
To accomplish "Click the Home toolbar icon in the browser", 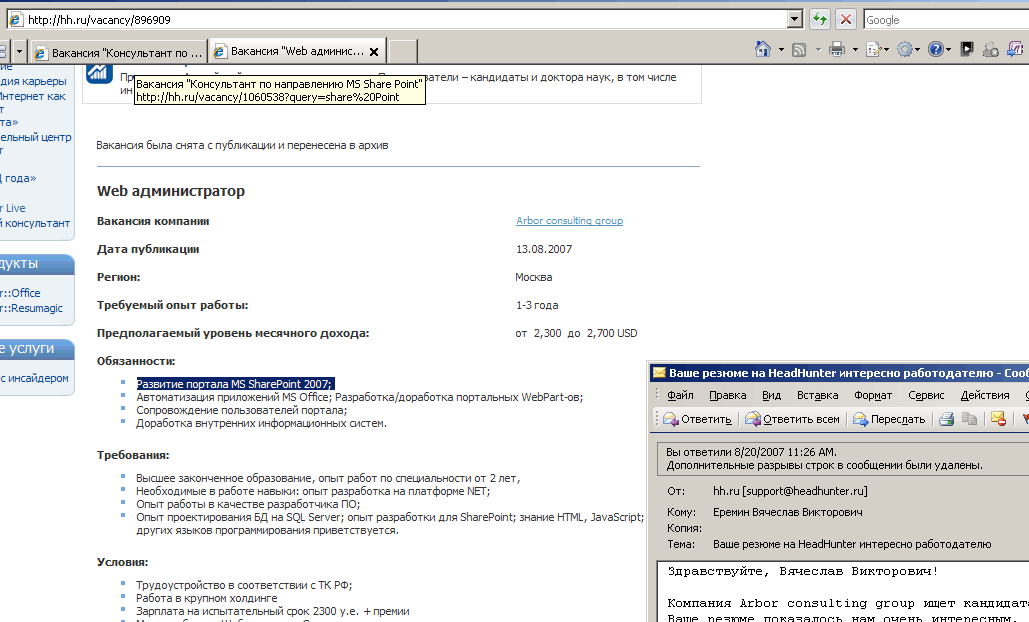I will click(763, 49).
